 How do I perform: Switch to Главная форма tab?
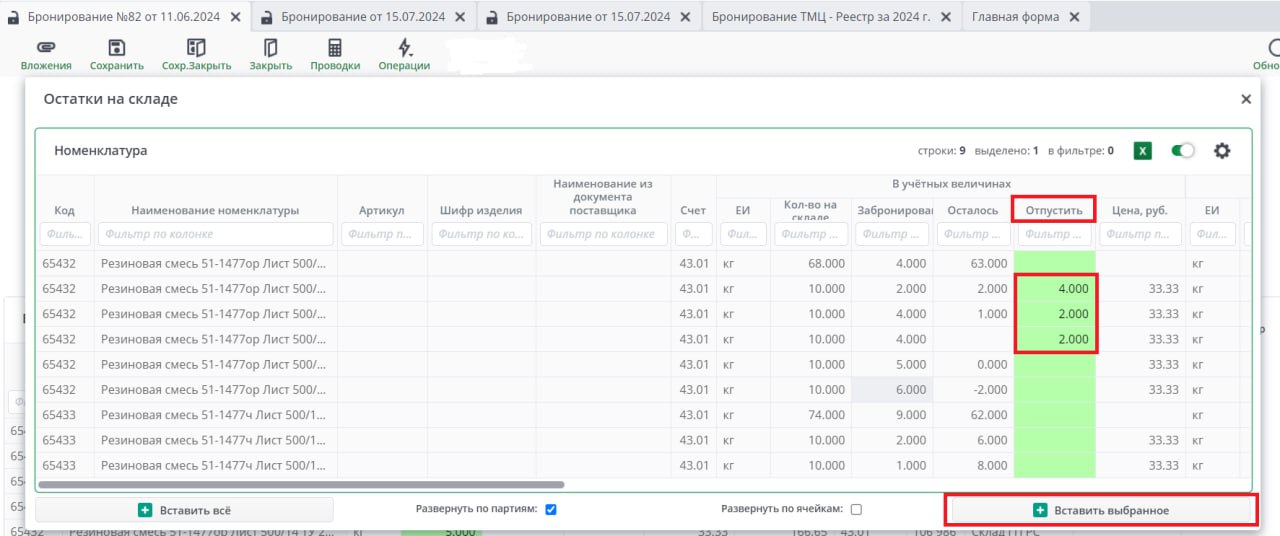(x=1014, y=17)
